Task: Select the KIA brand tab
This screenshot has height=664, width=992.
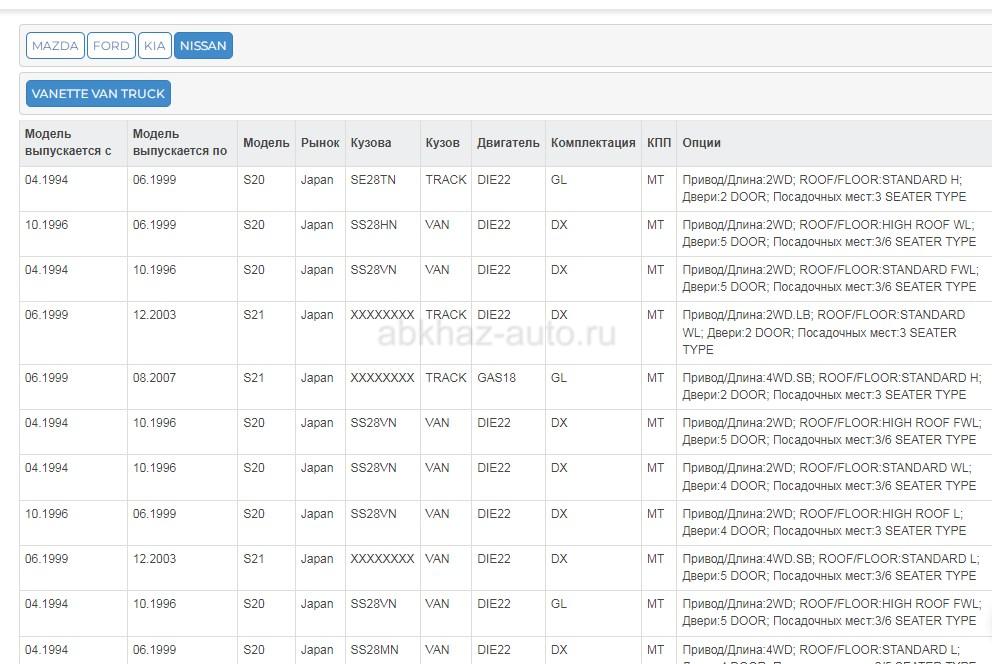Action: 154,46
